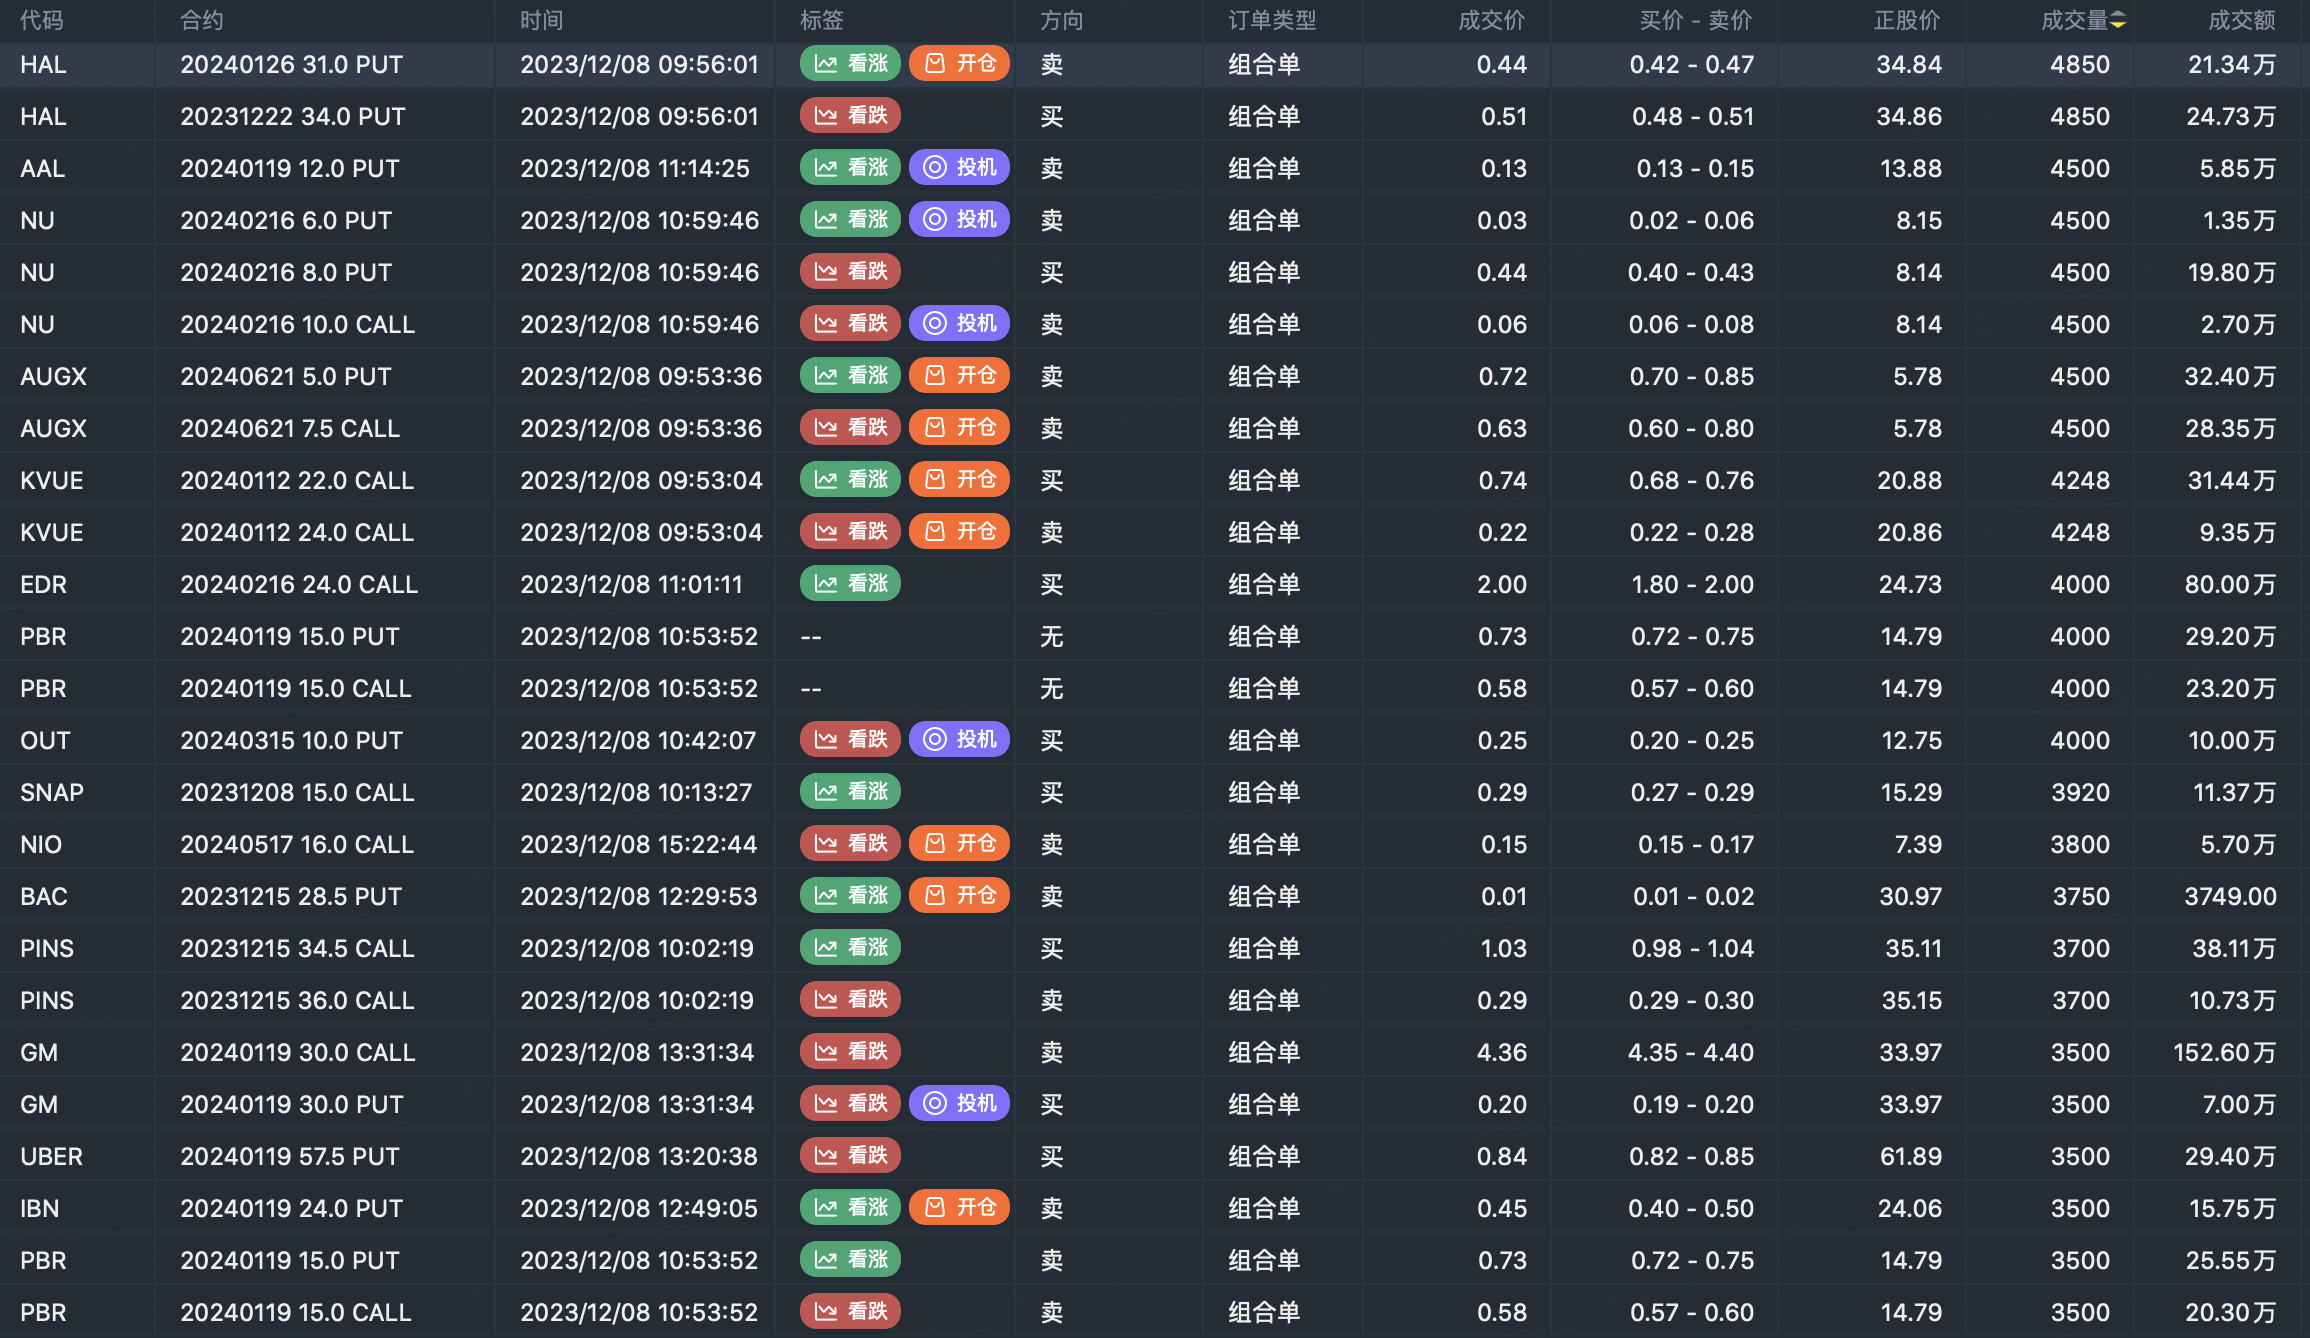Click 开仓 tag on IBN 24.0 PUT row
Viewport: 2310px width, 1338px height.
click(959, 1208)
